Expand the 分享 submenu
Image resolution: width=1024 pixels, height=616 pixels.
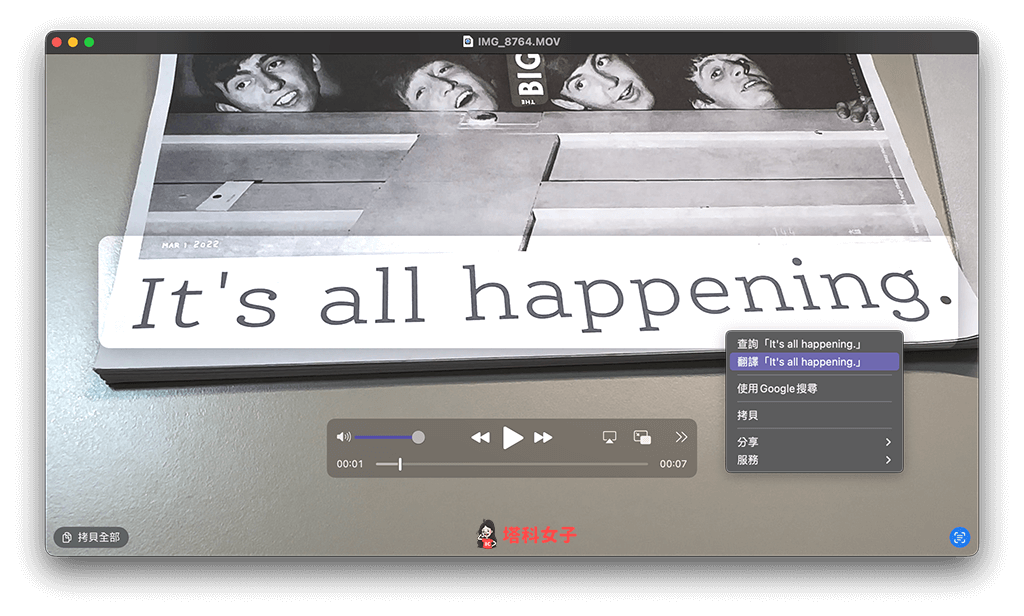(x=814, y=442)
